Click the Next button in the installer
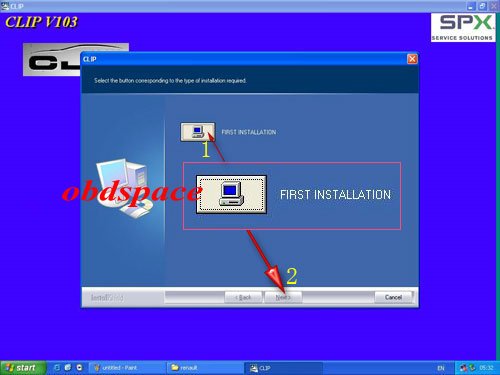 (283, 297)
